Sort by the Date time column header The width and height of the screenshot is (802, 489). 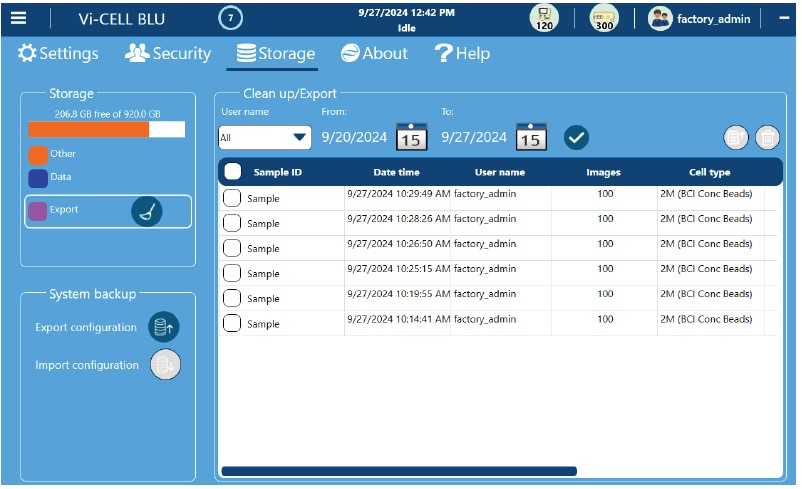tap(396, 172)
